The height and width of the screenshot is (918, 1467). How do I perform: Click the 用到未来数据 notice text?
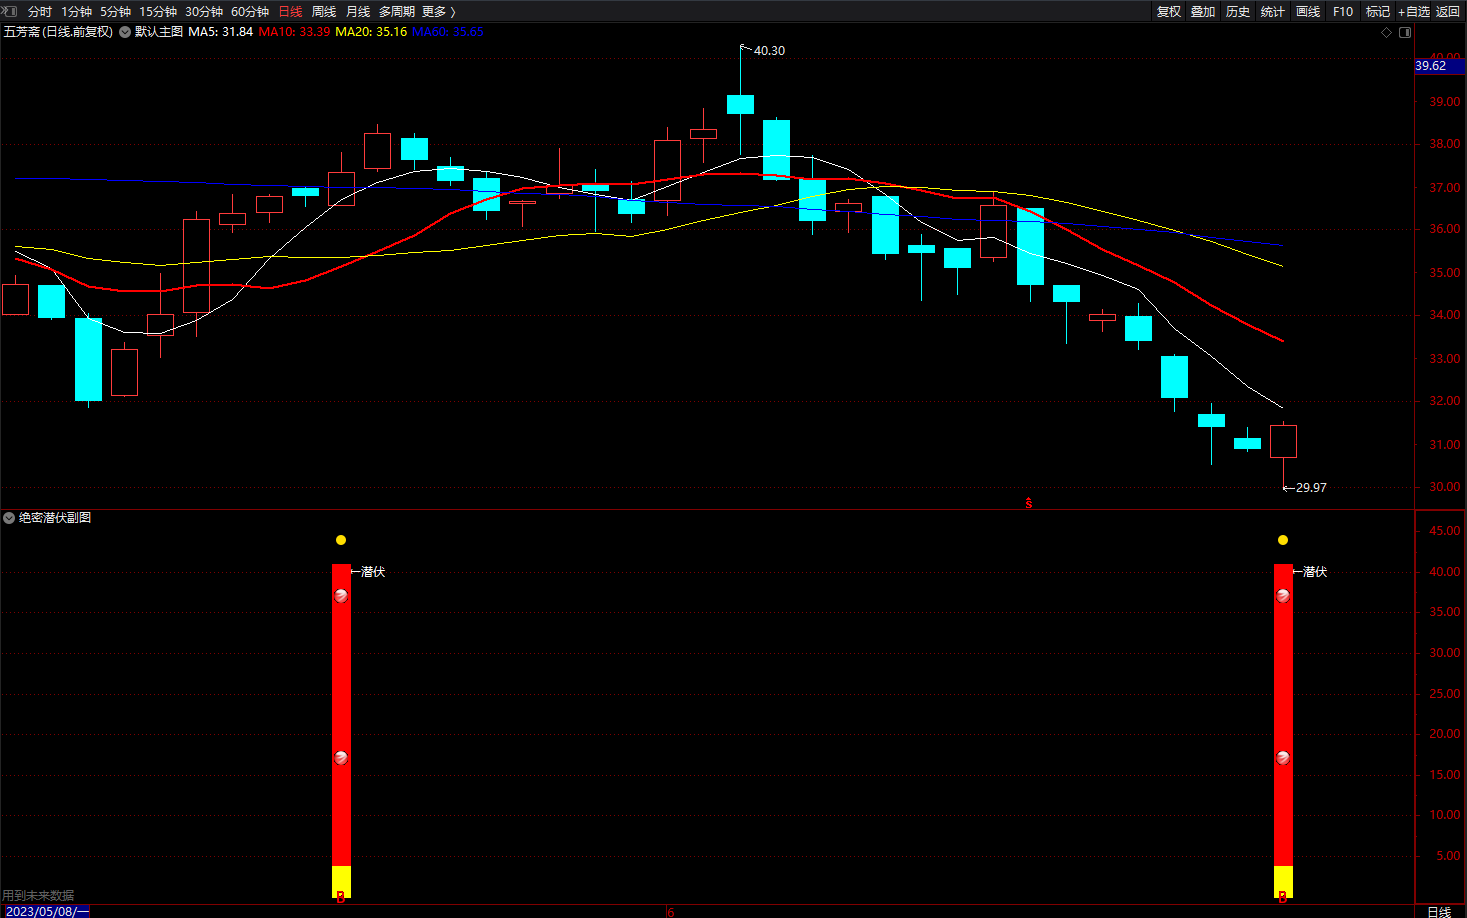tap(38, 896)
